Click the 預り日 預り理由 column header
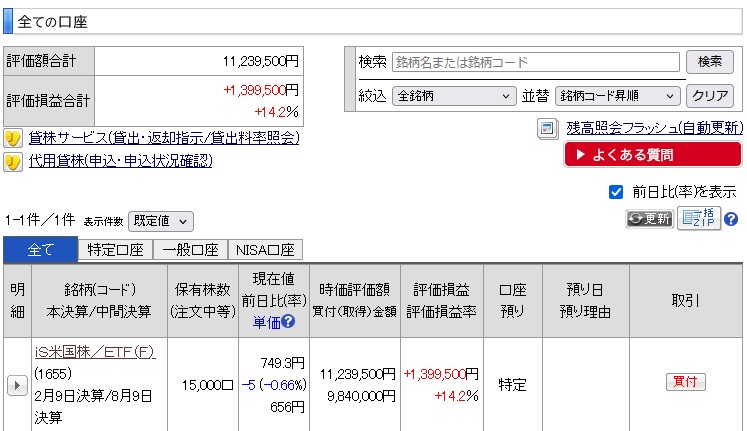Viewport: 747px width, 431px height. tap(585, 301)
